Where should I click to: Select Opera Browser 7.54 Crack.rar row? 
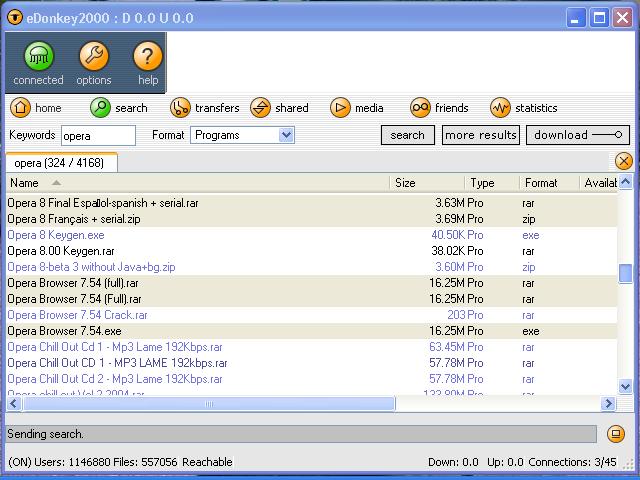[311, 315]
